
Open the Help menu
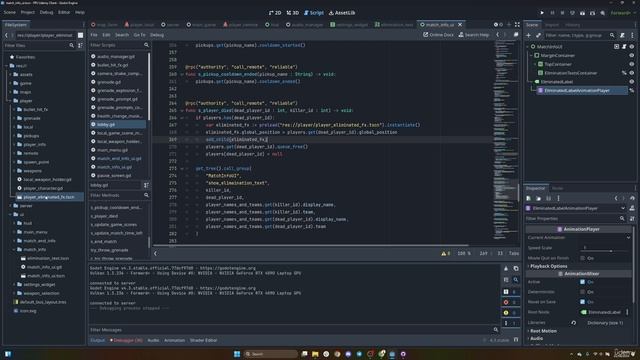[80, 13]
